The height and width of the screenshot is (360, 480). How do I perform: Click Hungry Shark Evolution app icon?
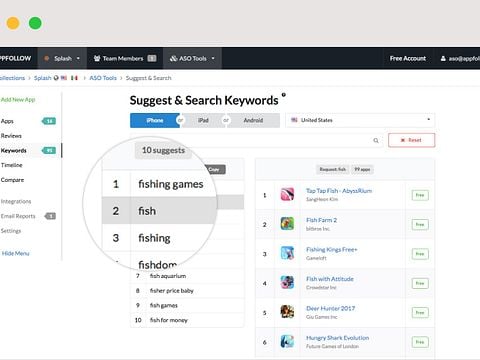click(287, 341)
